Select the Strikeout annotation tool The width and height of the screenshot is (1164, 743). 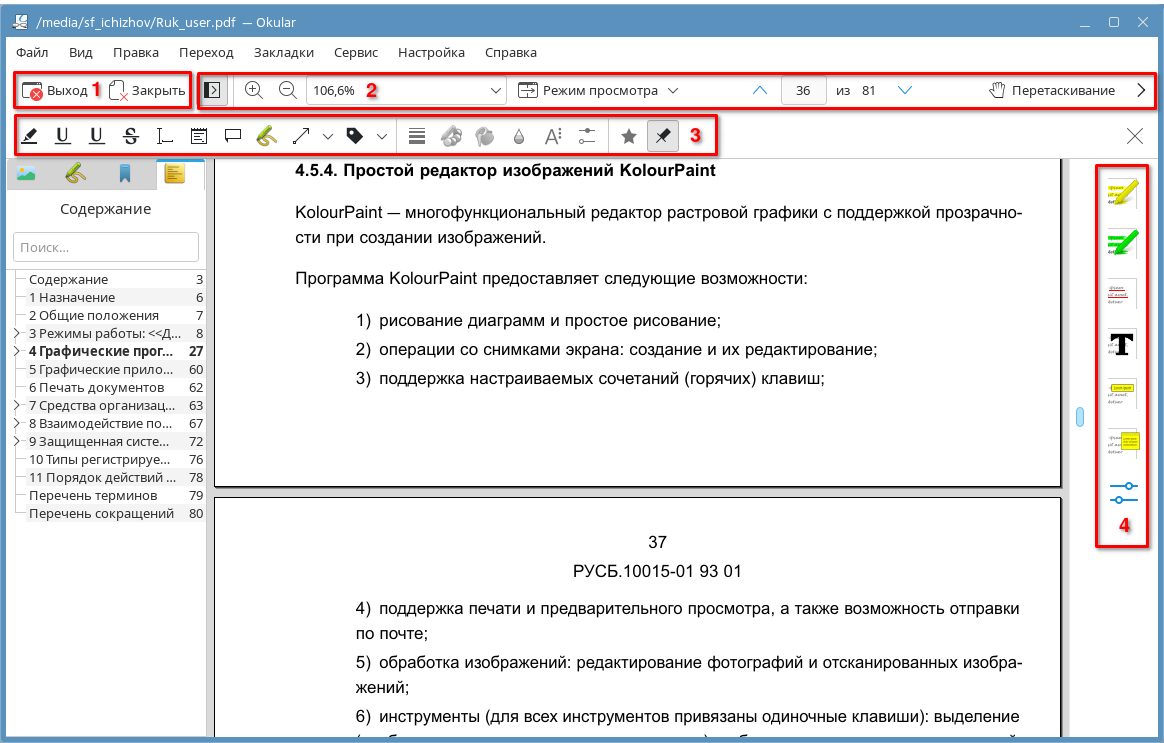click(x=130, y=136)
